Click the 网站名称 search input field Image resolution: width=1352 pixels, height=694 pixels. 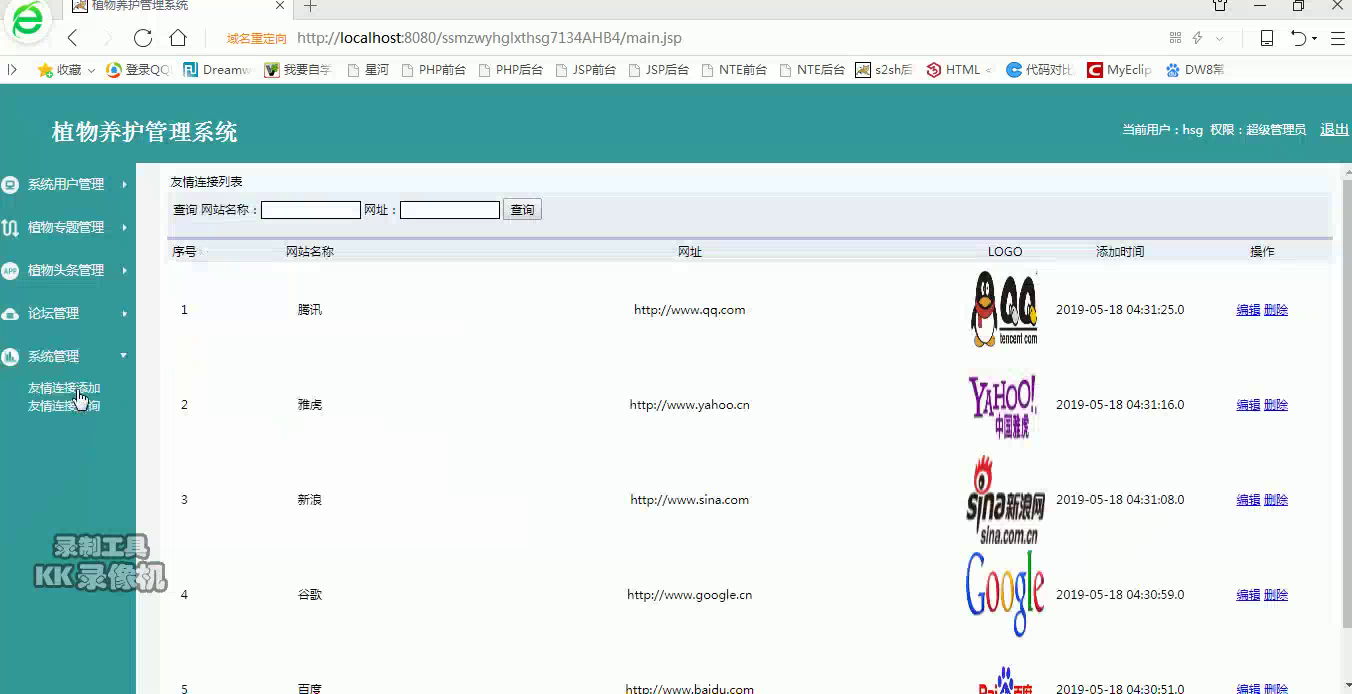[x=311, y=210]
